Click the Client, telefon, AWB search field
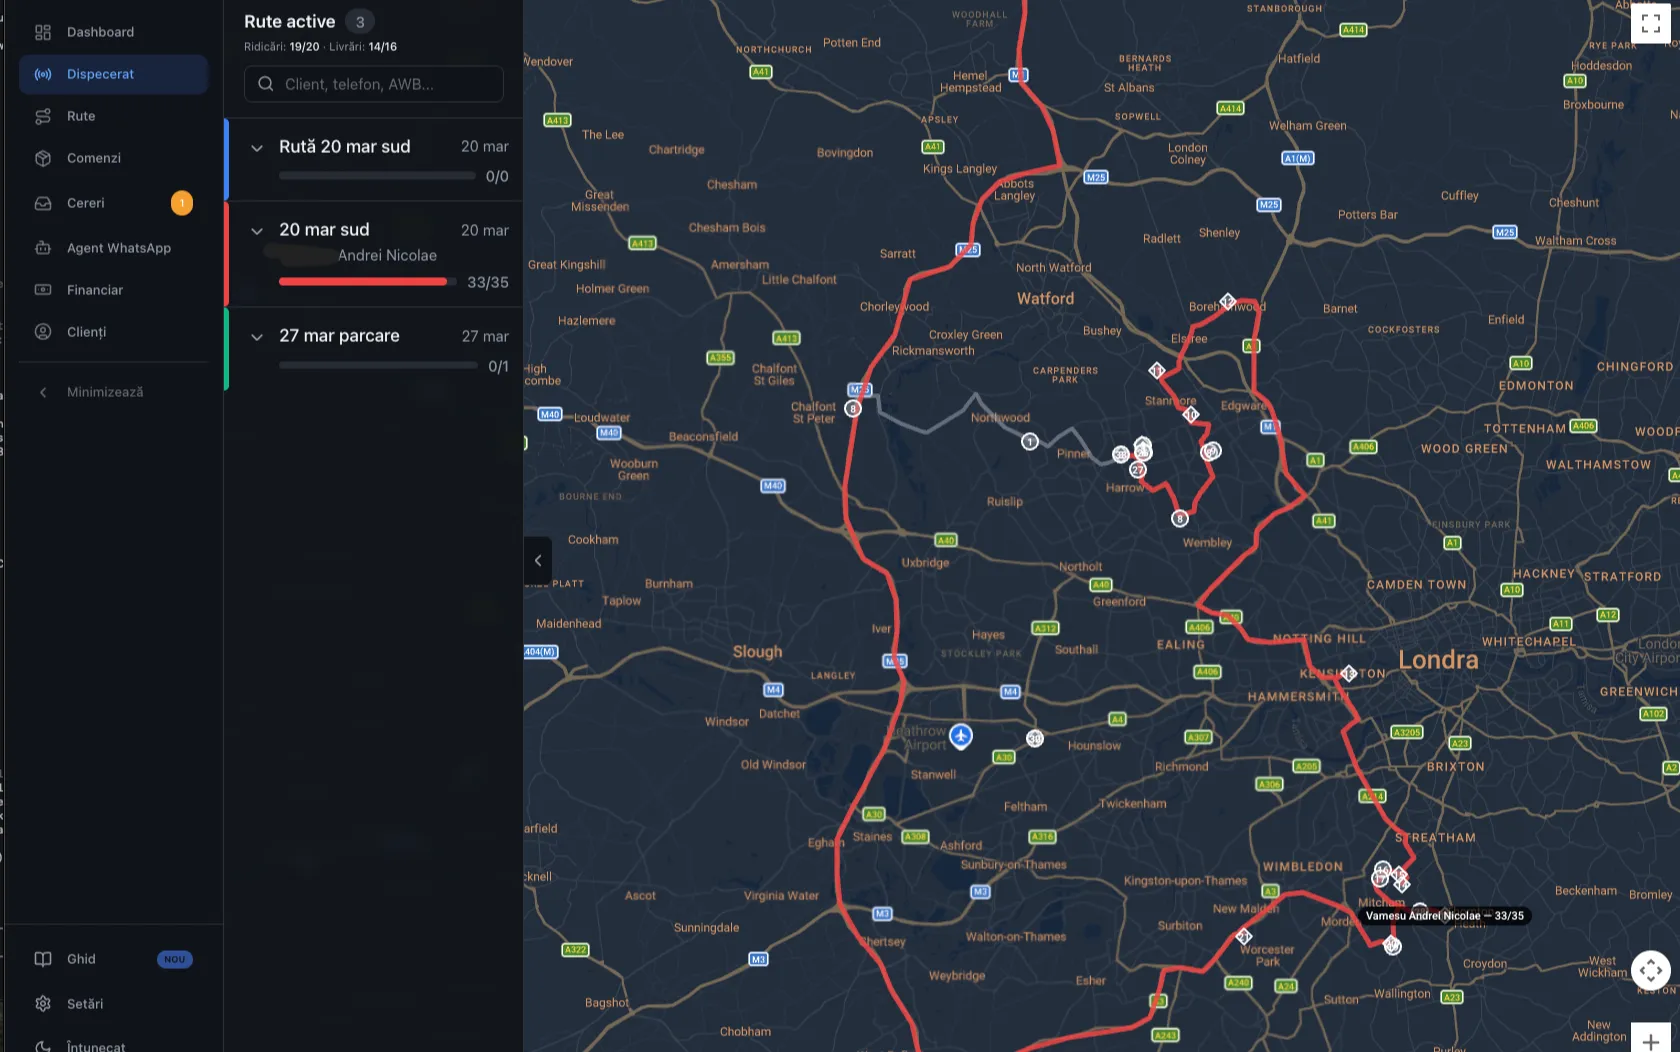The height and width of the screenshot is (1052, 1680). click(373, 84)
